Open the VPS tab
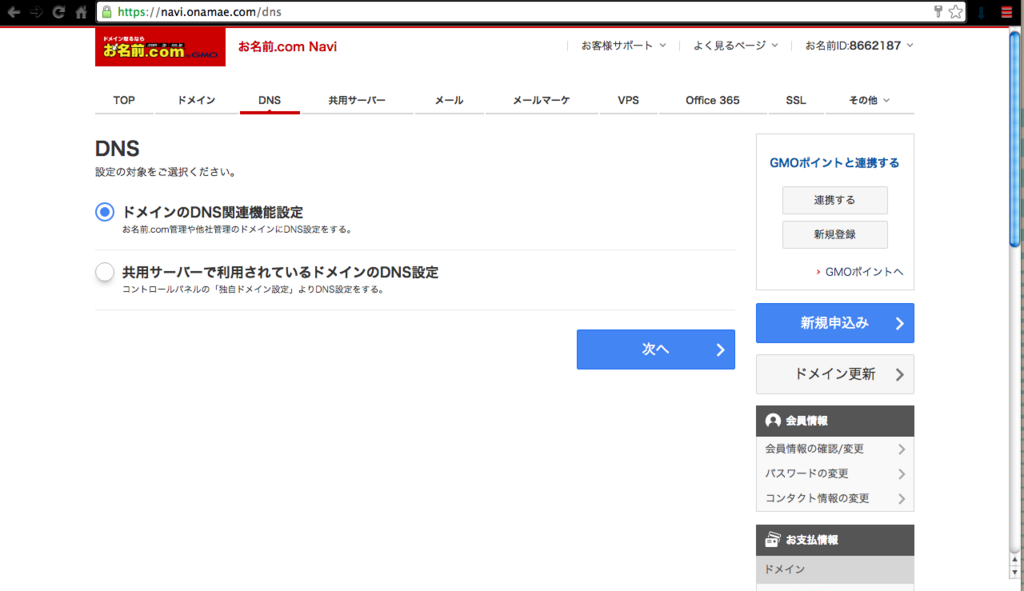 click(628, 100)
